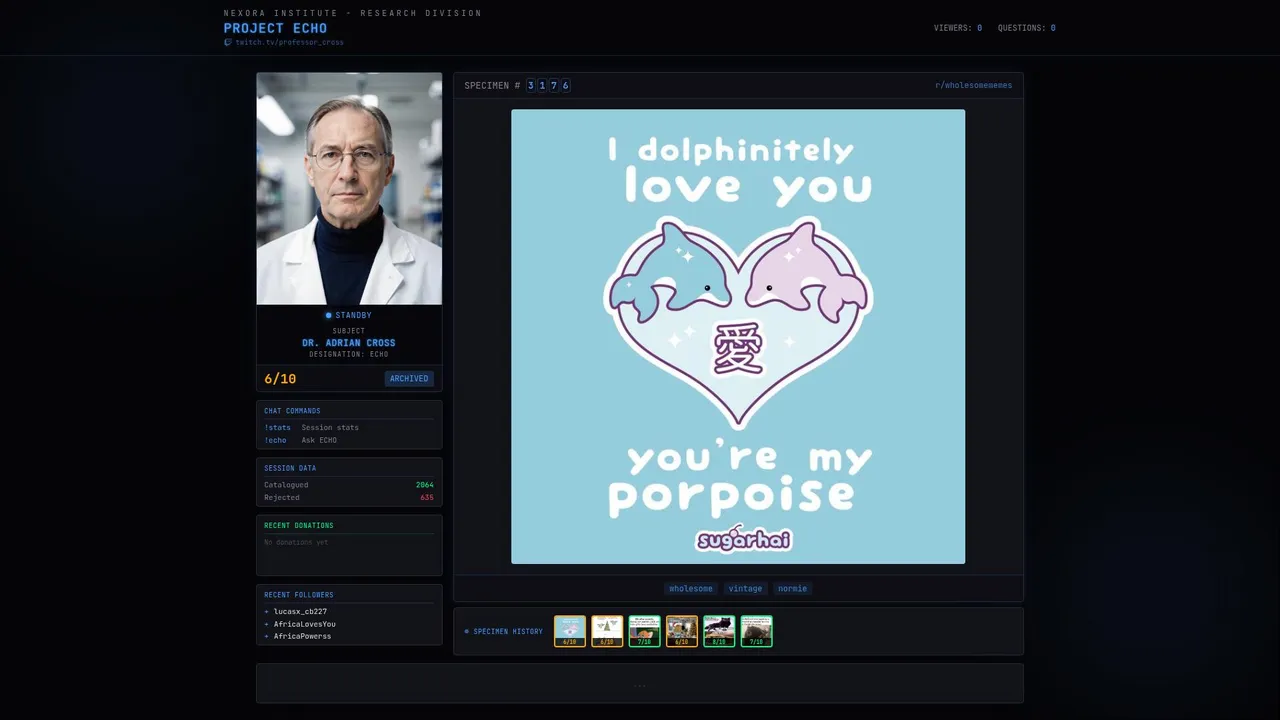This screenshot has width=1280, height=720.
Task: Click the Rejected value 635
Action: click(x=427, y=497)
